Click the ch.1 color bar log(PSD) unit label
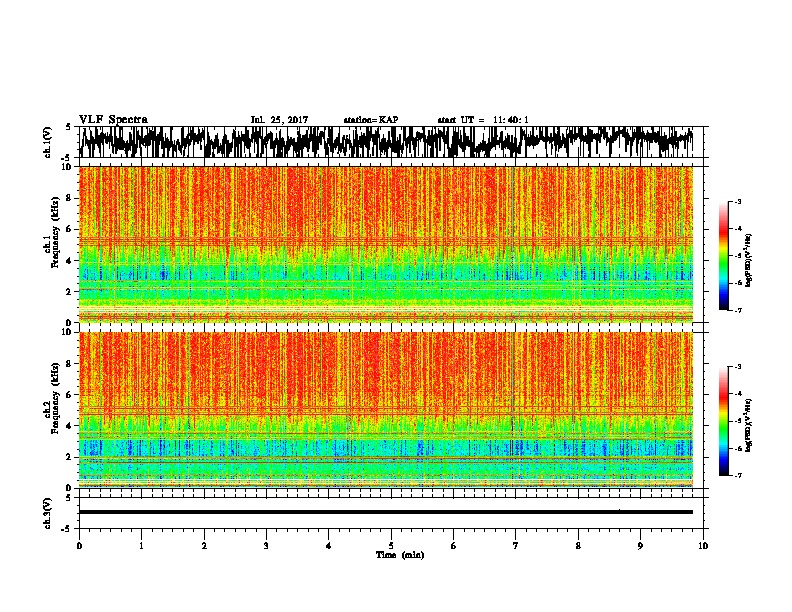Screen dimensions: 792x612 tap(749, 261)
